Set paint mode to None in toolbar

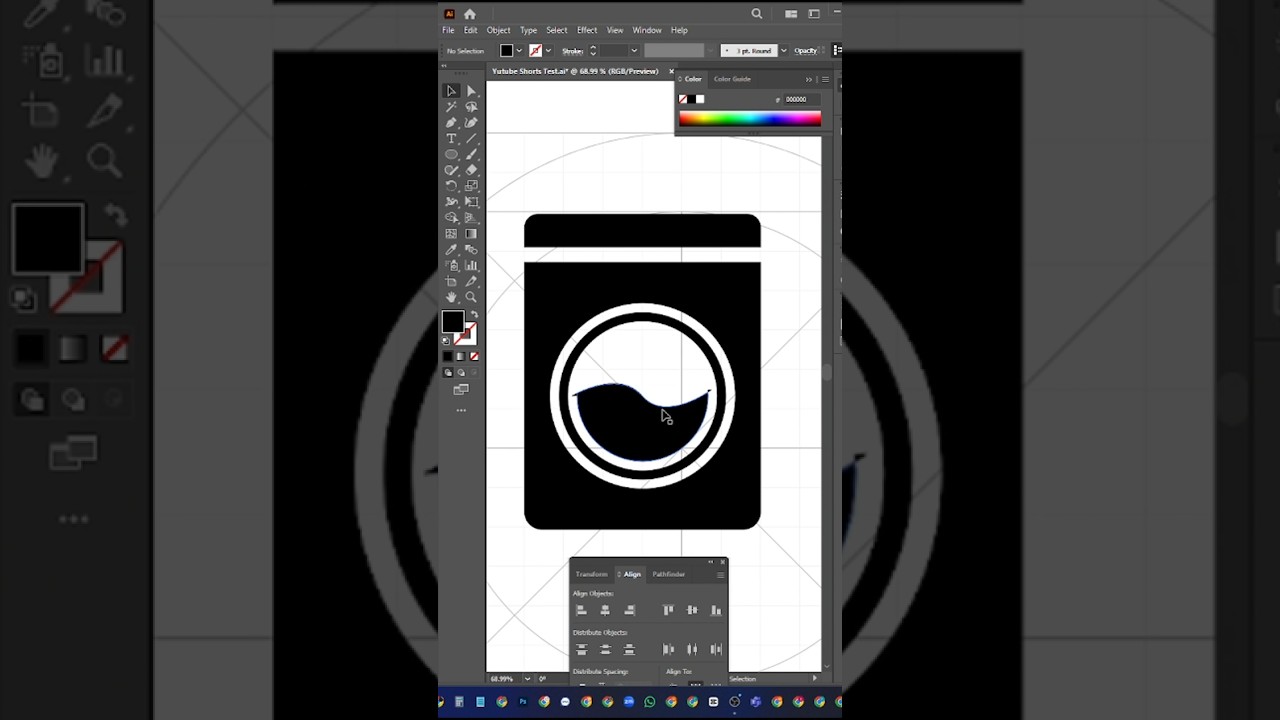click(474, 357)
